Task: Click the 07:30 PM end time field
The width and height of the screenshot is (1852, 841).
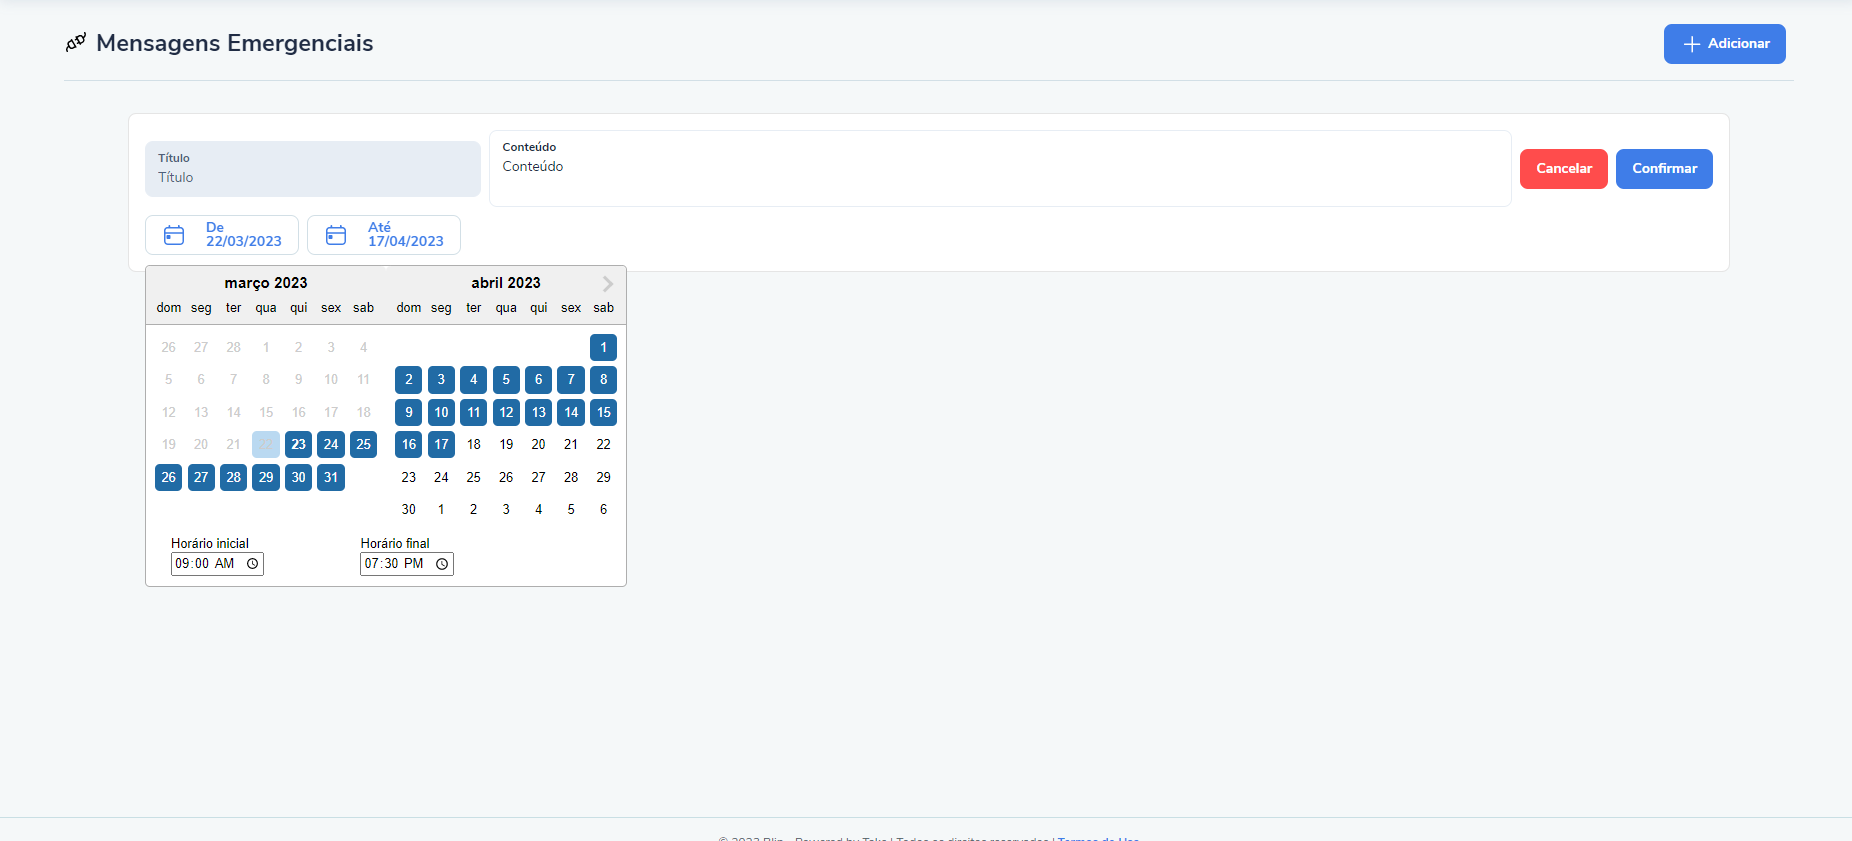Action: pyautogui.click(x=407, y=564)
